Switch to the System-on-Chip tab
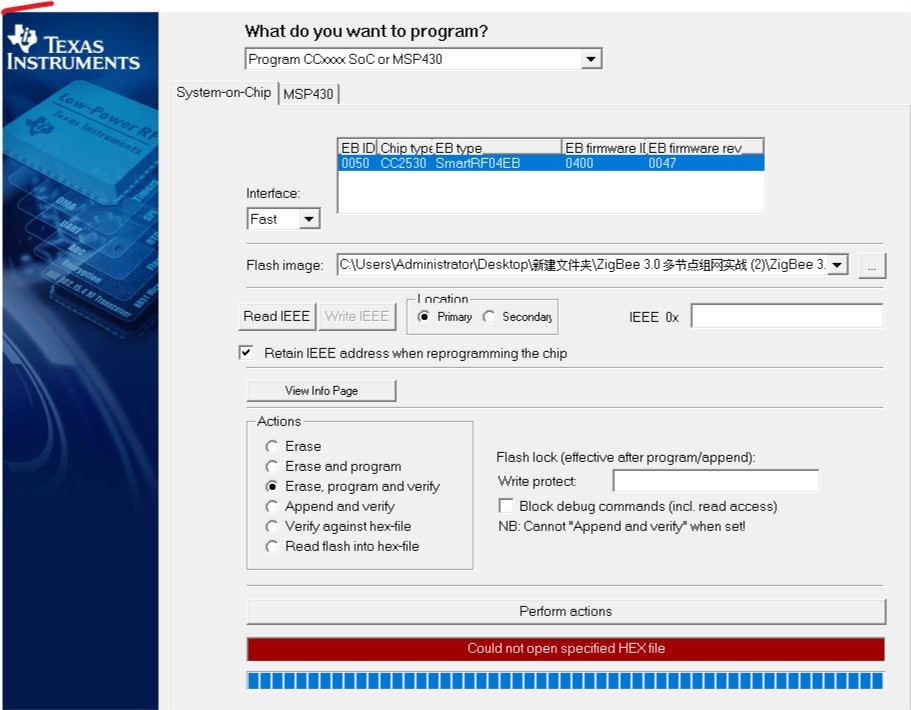 224,93
